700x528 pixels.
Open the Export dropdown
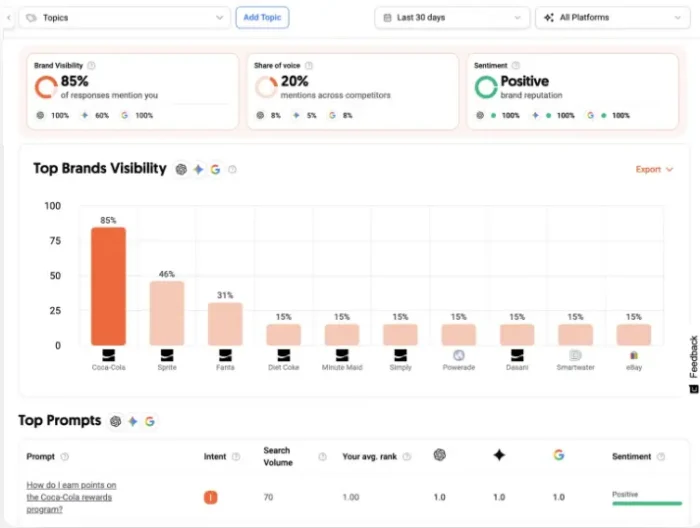pyautogui.click(x=654, y=170)
